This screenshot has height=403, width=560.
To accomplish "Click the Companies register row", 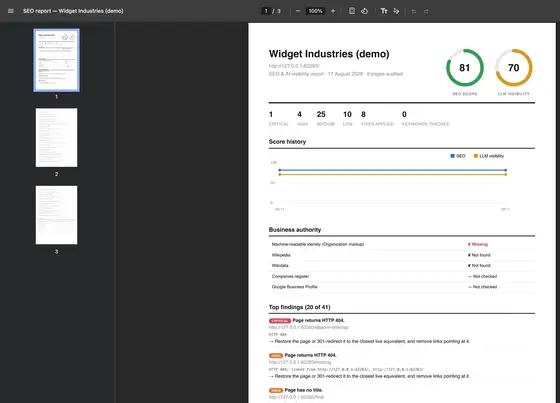I will pyautogui.click(x=402, y=276).
